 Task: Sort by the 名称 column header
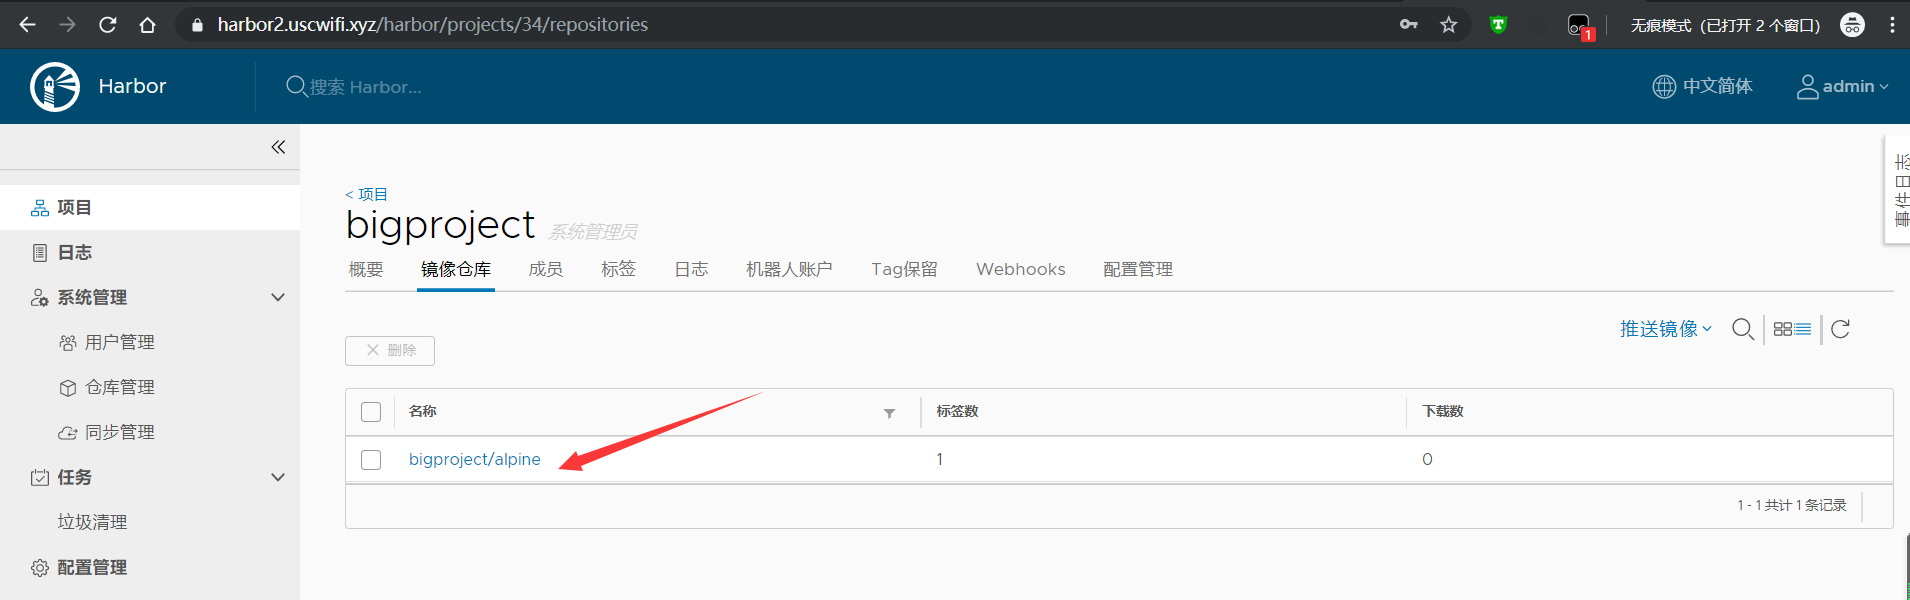(x=422, y=411)
